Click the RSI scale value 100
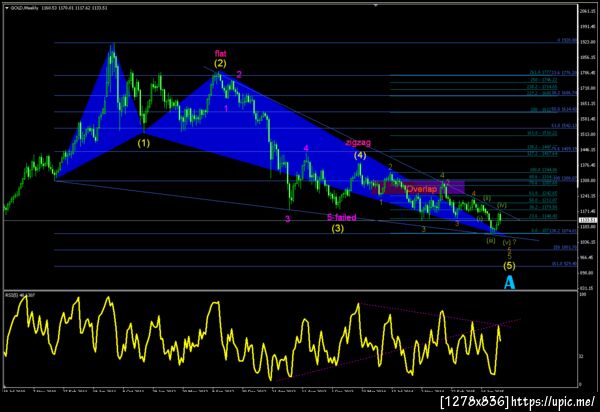This screenshot has width=600, height=412. pyautogui.click(x=583, y=295)
